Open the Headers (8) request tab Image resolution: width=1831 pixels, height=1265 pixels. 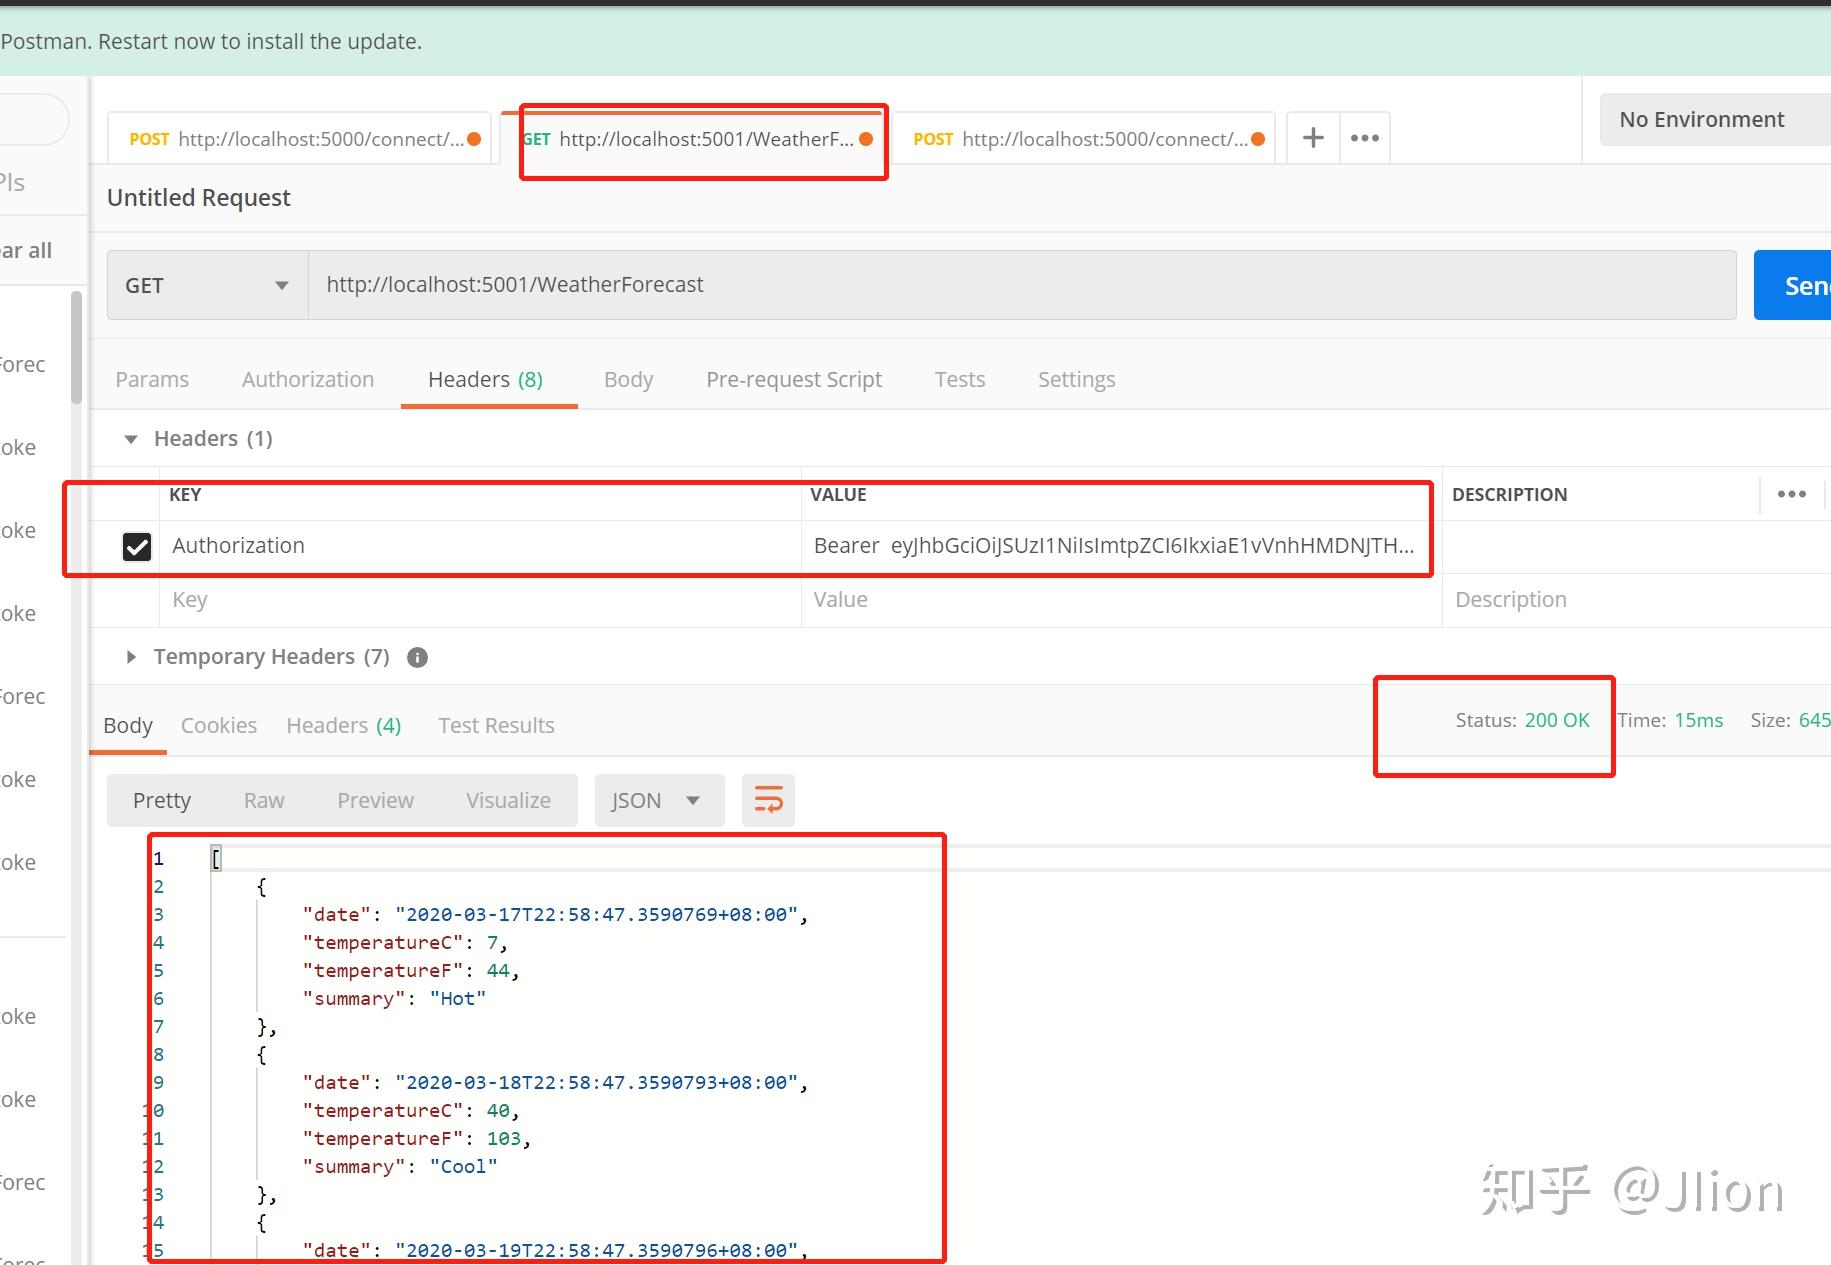pyautogui.click(x=485, y=379)
